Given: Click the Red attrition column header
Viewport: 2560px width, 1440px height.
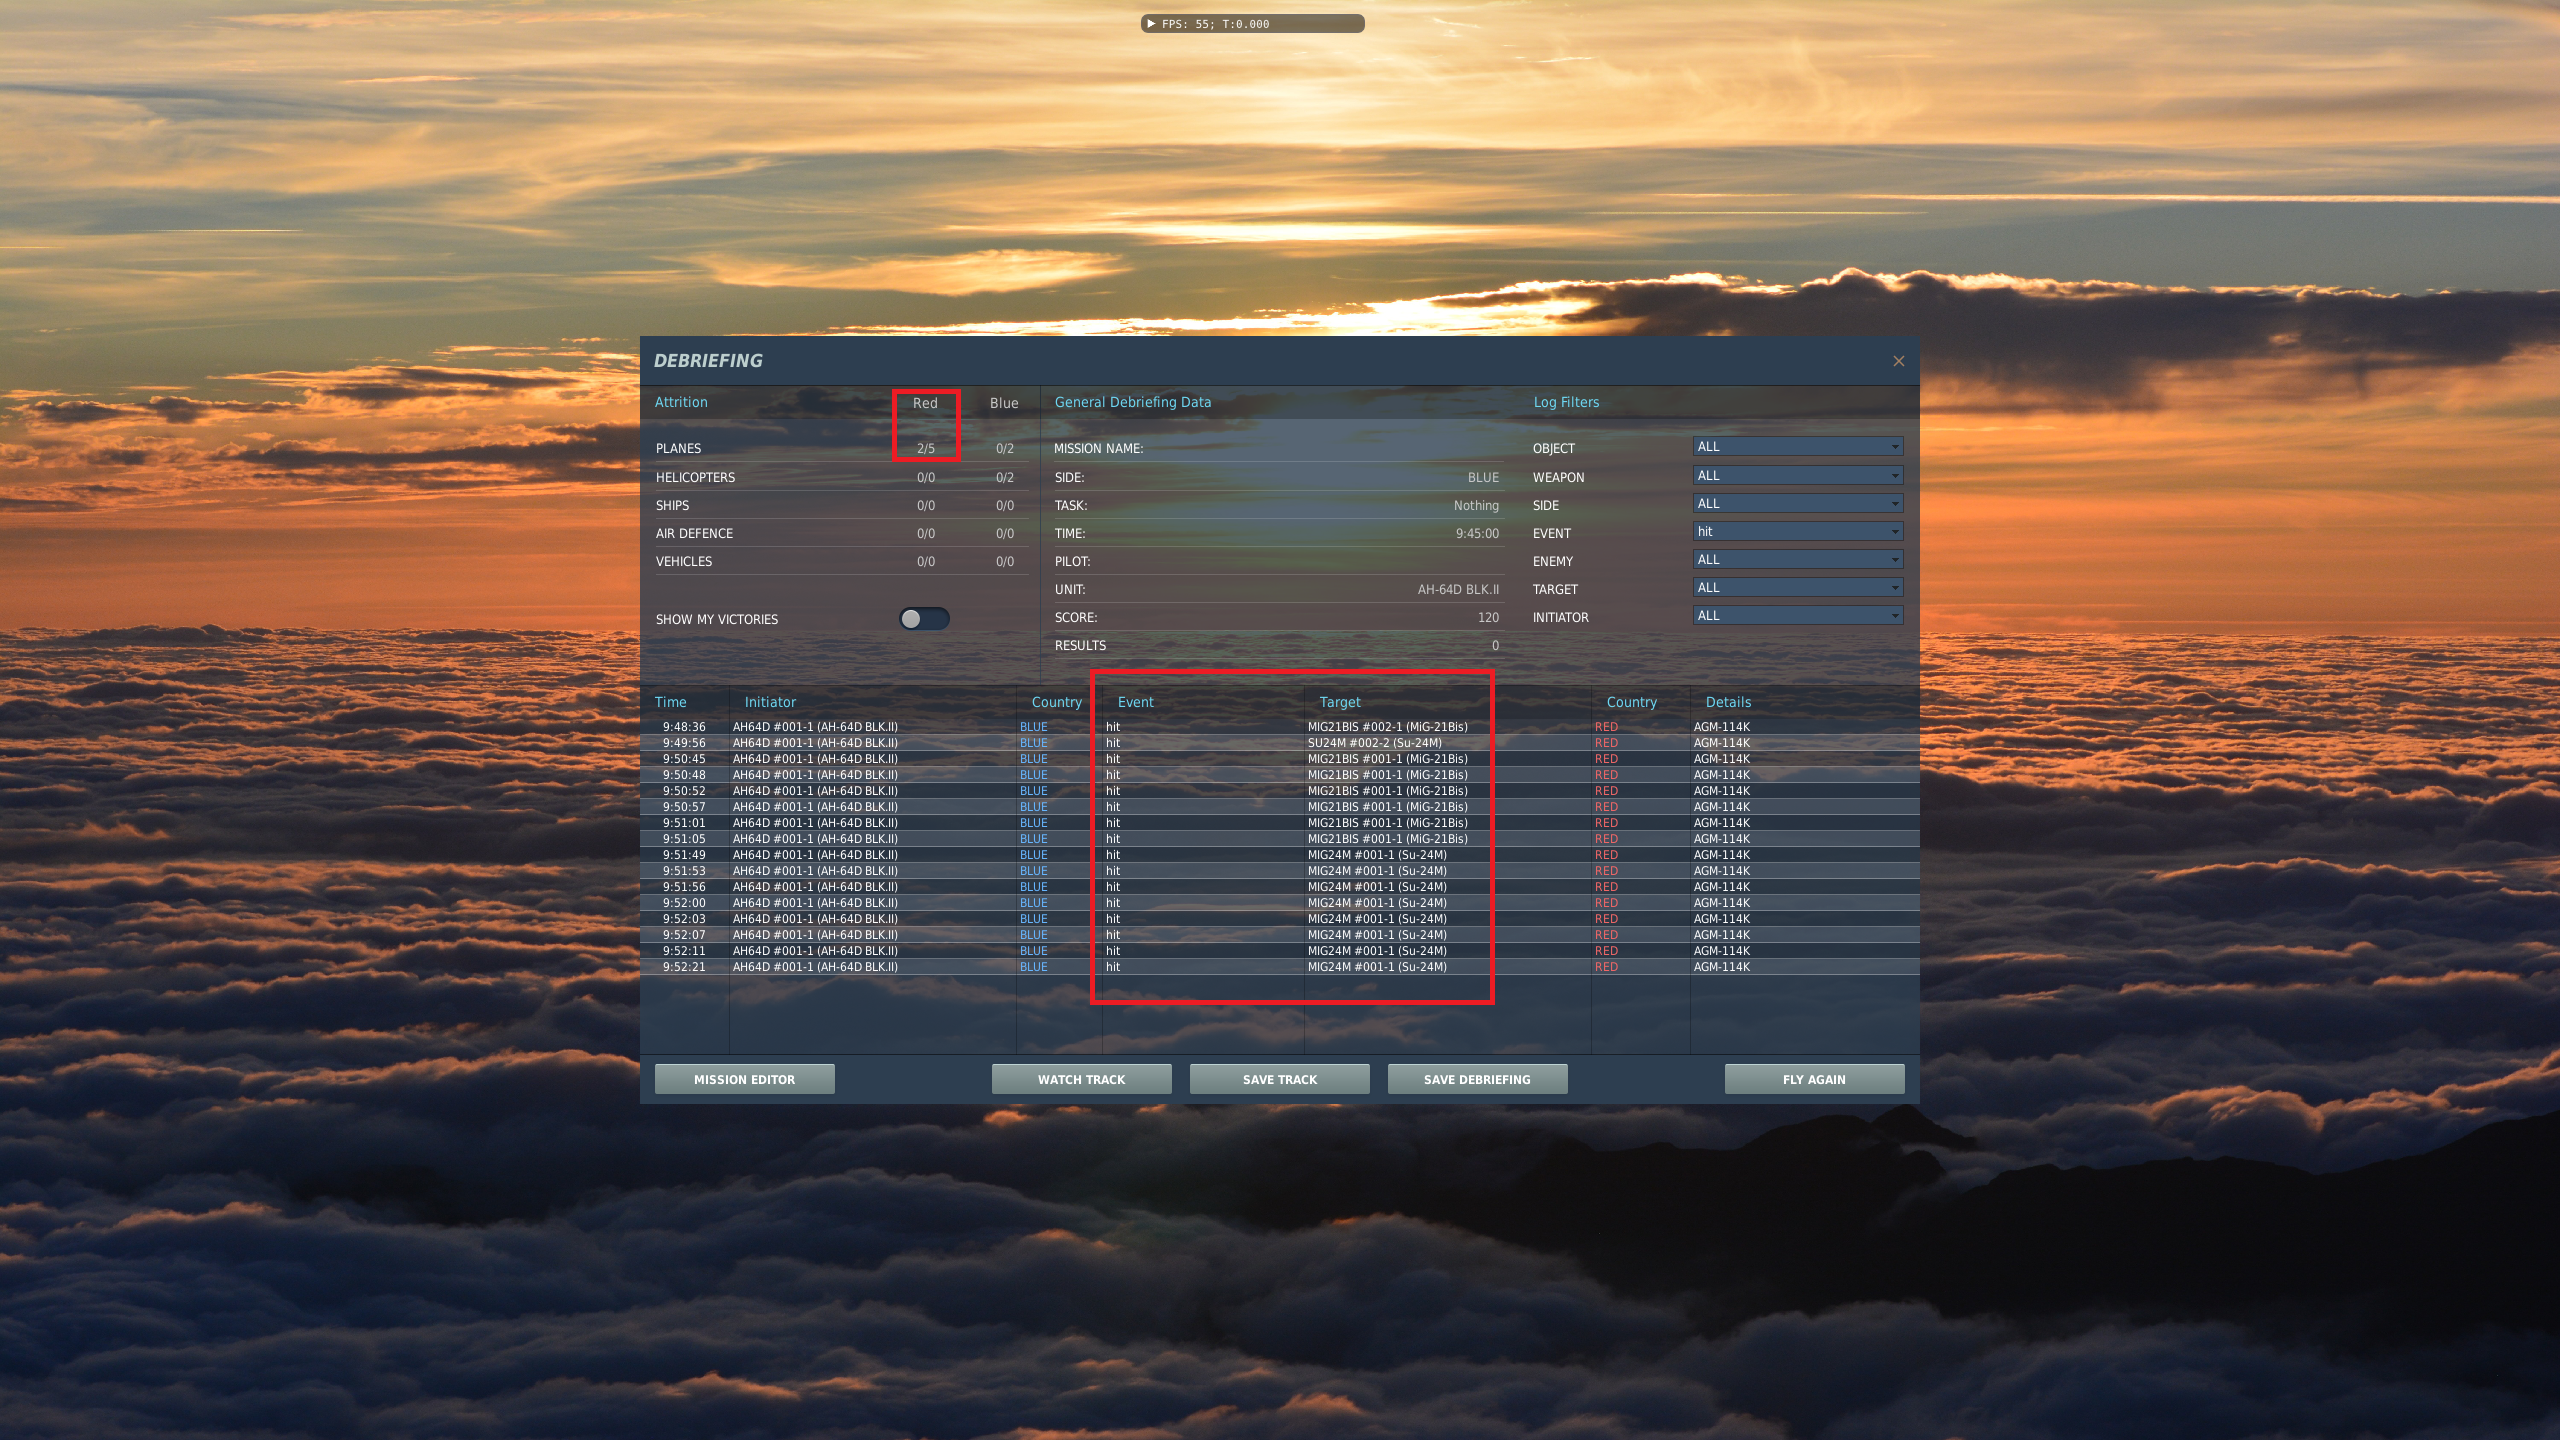Looking at the screenshot, I should [925, 403].
